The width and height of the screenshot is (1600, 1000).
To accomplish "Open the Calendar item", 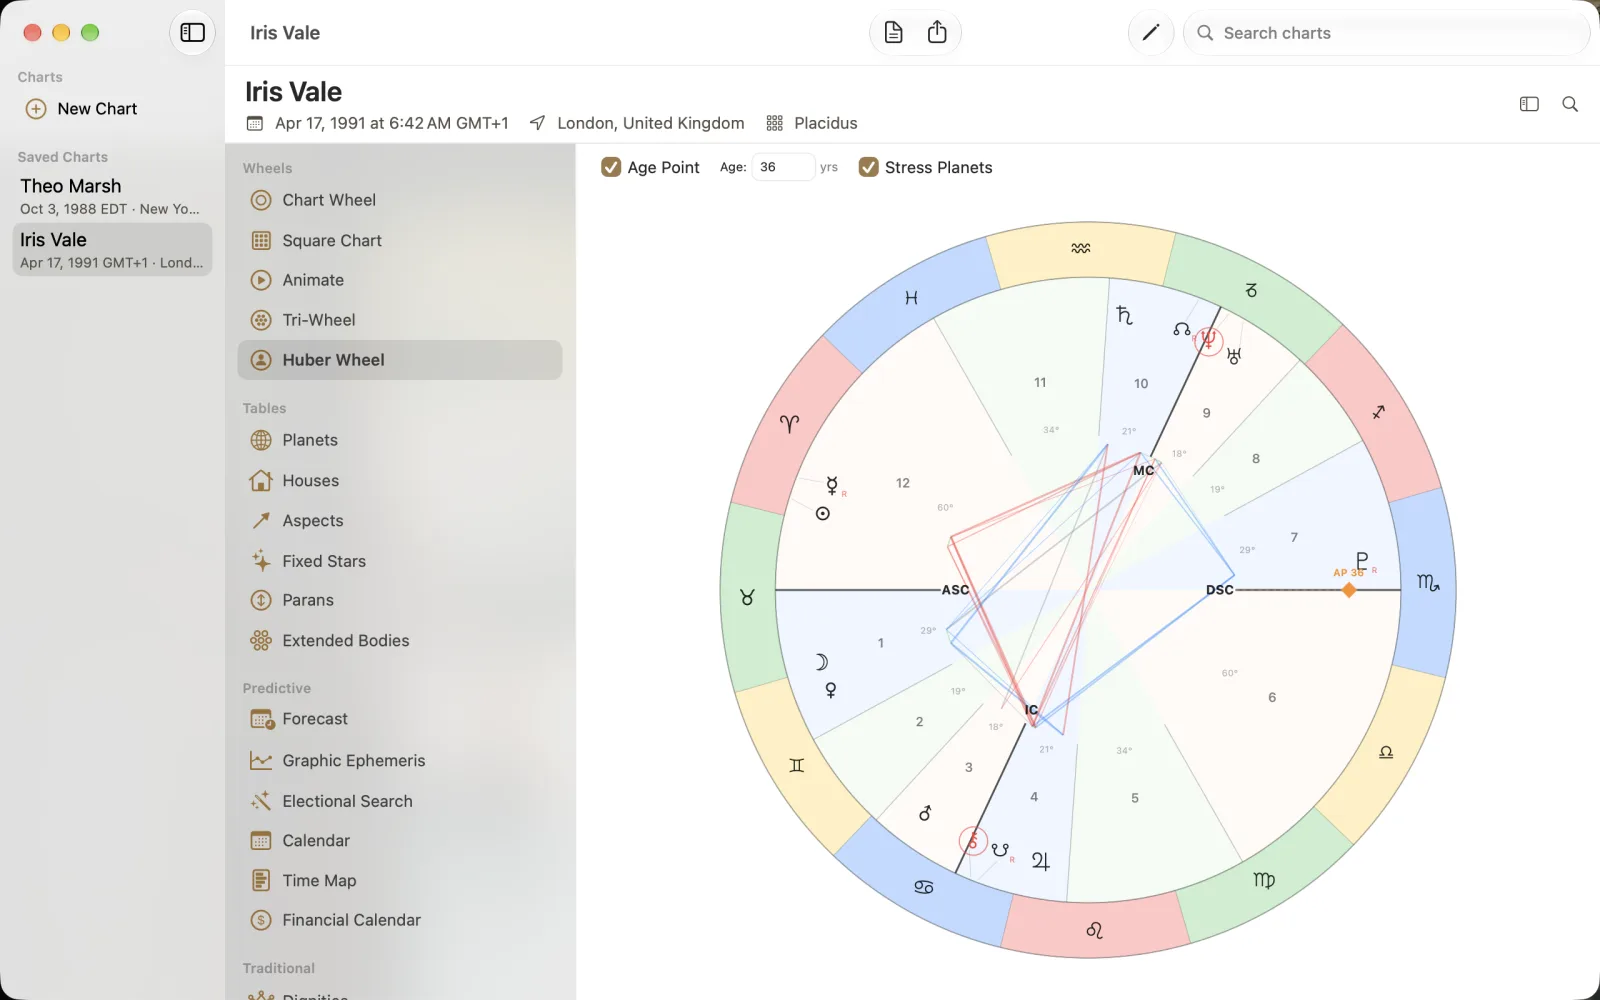I will [x=400, y=841].
